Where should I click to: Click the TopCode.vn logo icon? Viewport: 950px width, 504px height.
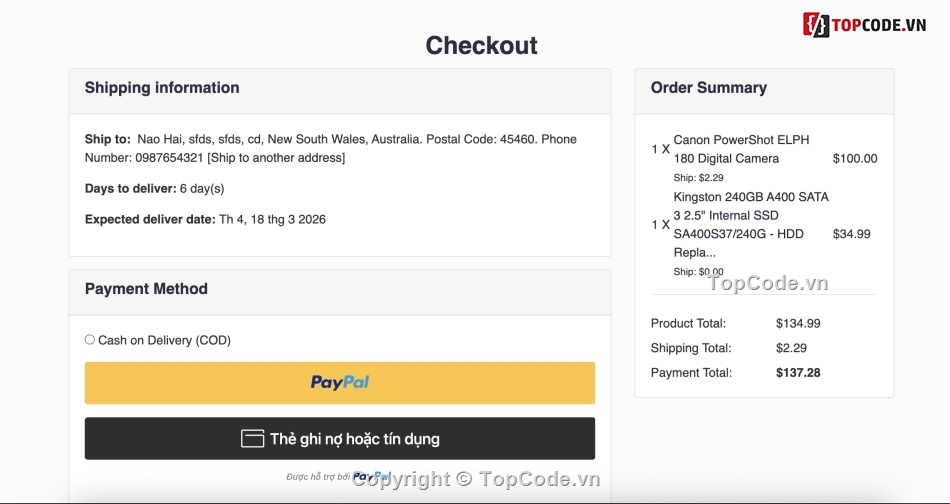(x=817, y=25)
